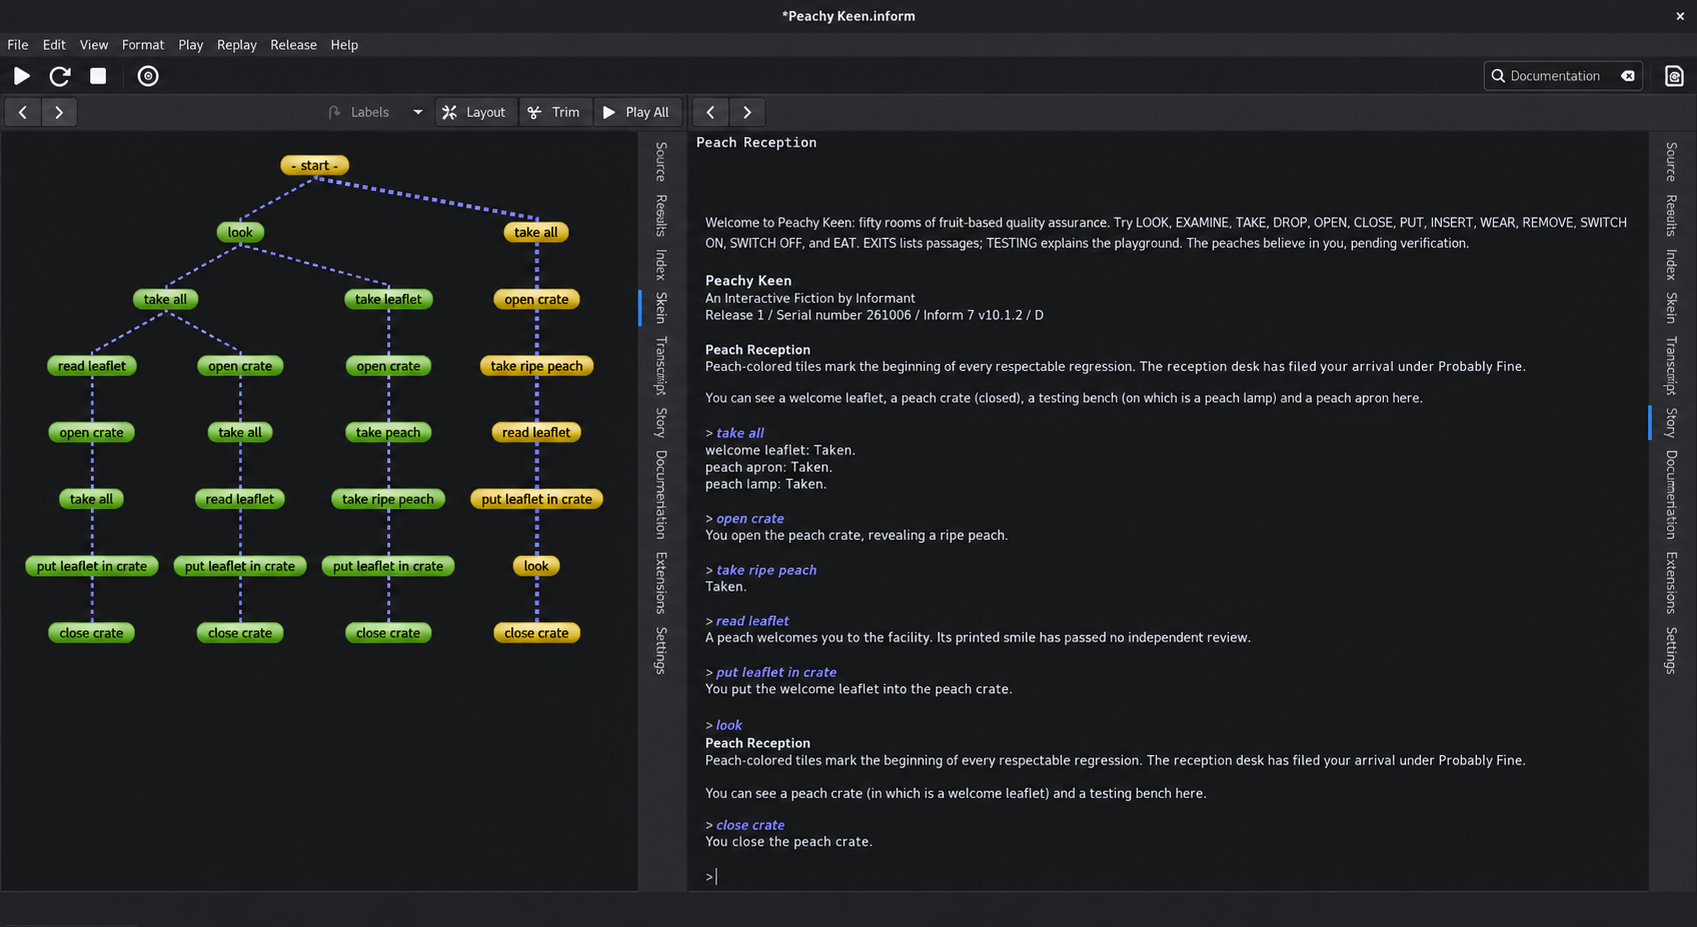Click the story command prompt input line

click(x=1170, y=876)
